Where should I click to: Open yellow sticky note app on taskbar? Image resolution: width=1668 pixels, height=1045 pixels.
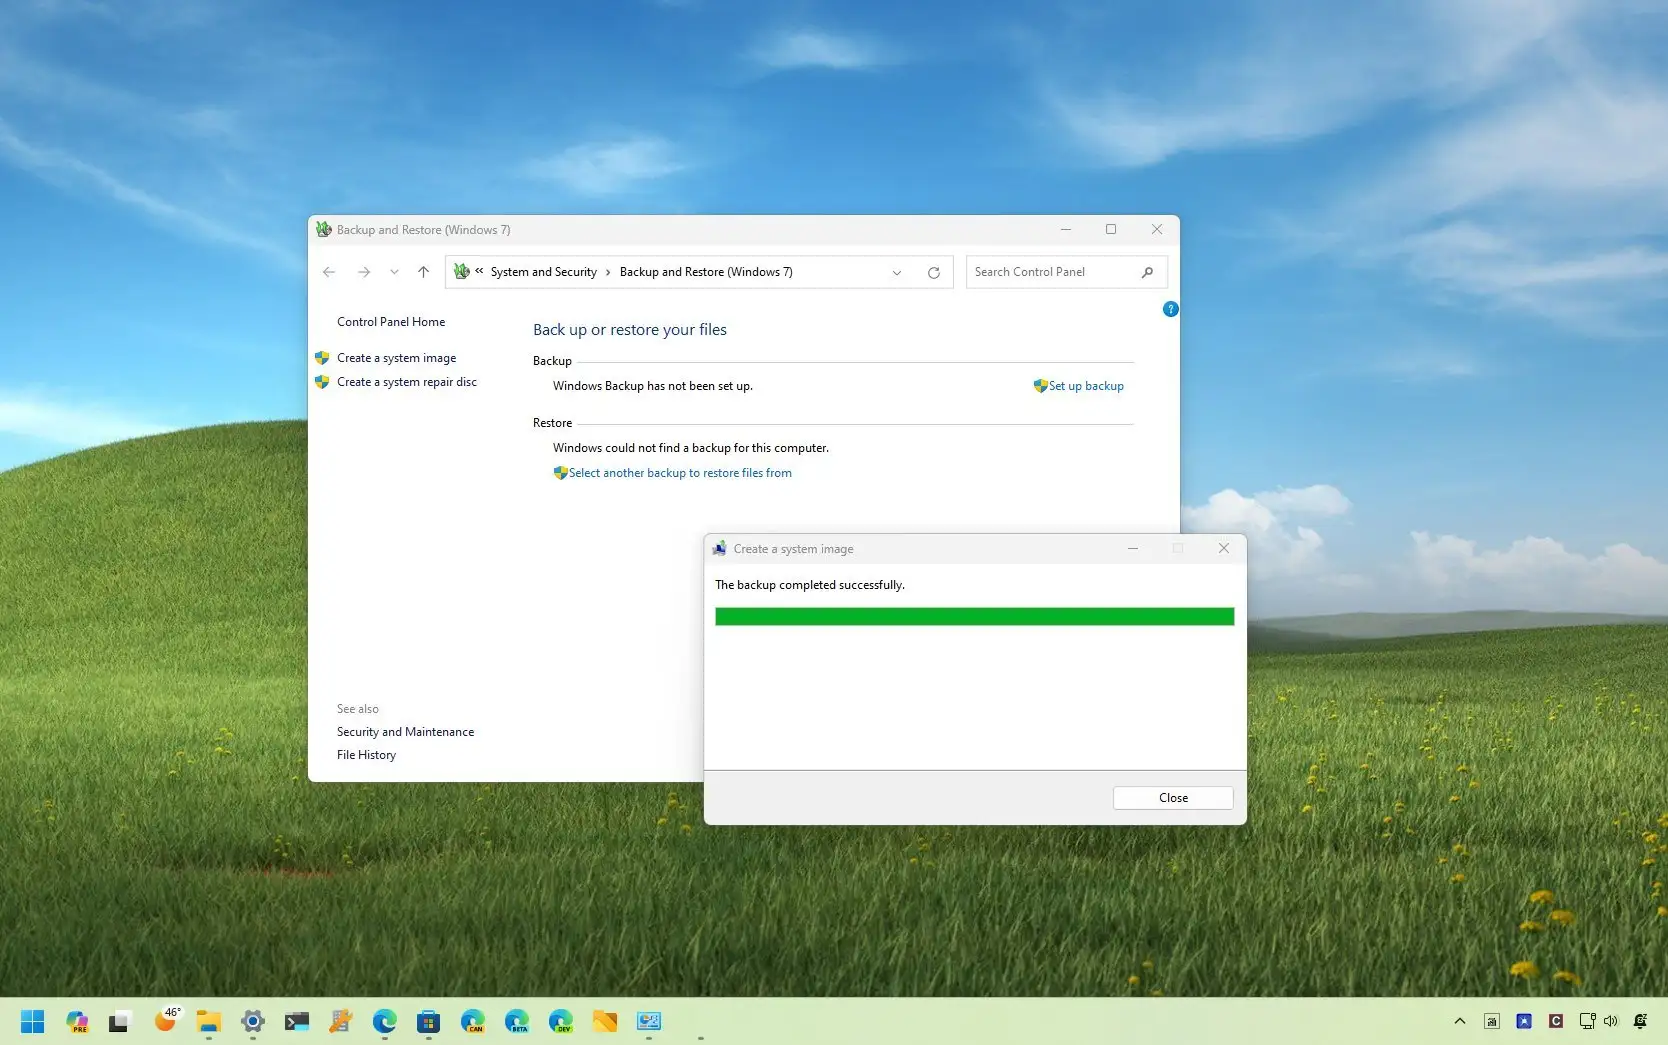[605, 1021]
